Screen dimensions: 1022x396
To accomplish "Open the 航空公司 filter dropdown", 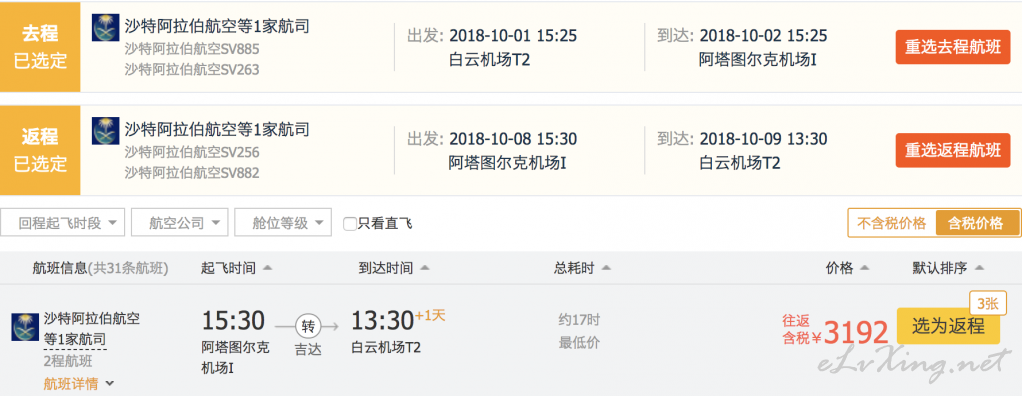I will pyautogui.click(x=180, y=223).
